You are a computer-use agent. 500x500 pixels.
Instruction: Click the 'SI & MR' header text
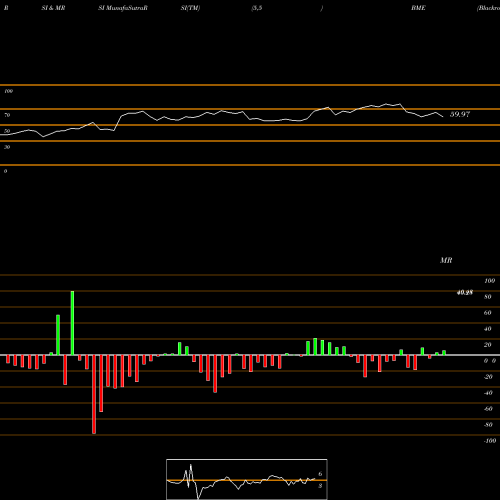click(53, 8)
